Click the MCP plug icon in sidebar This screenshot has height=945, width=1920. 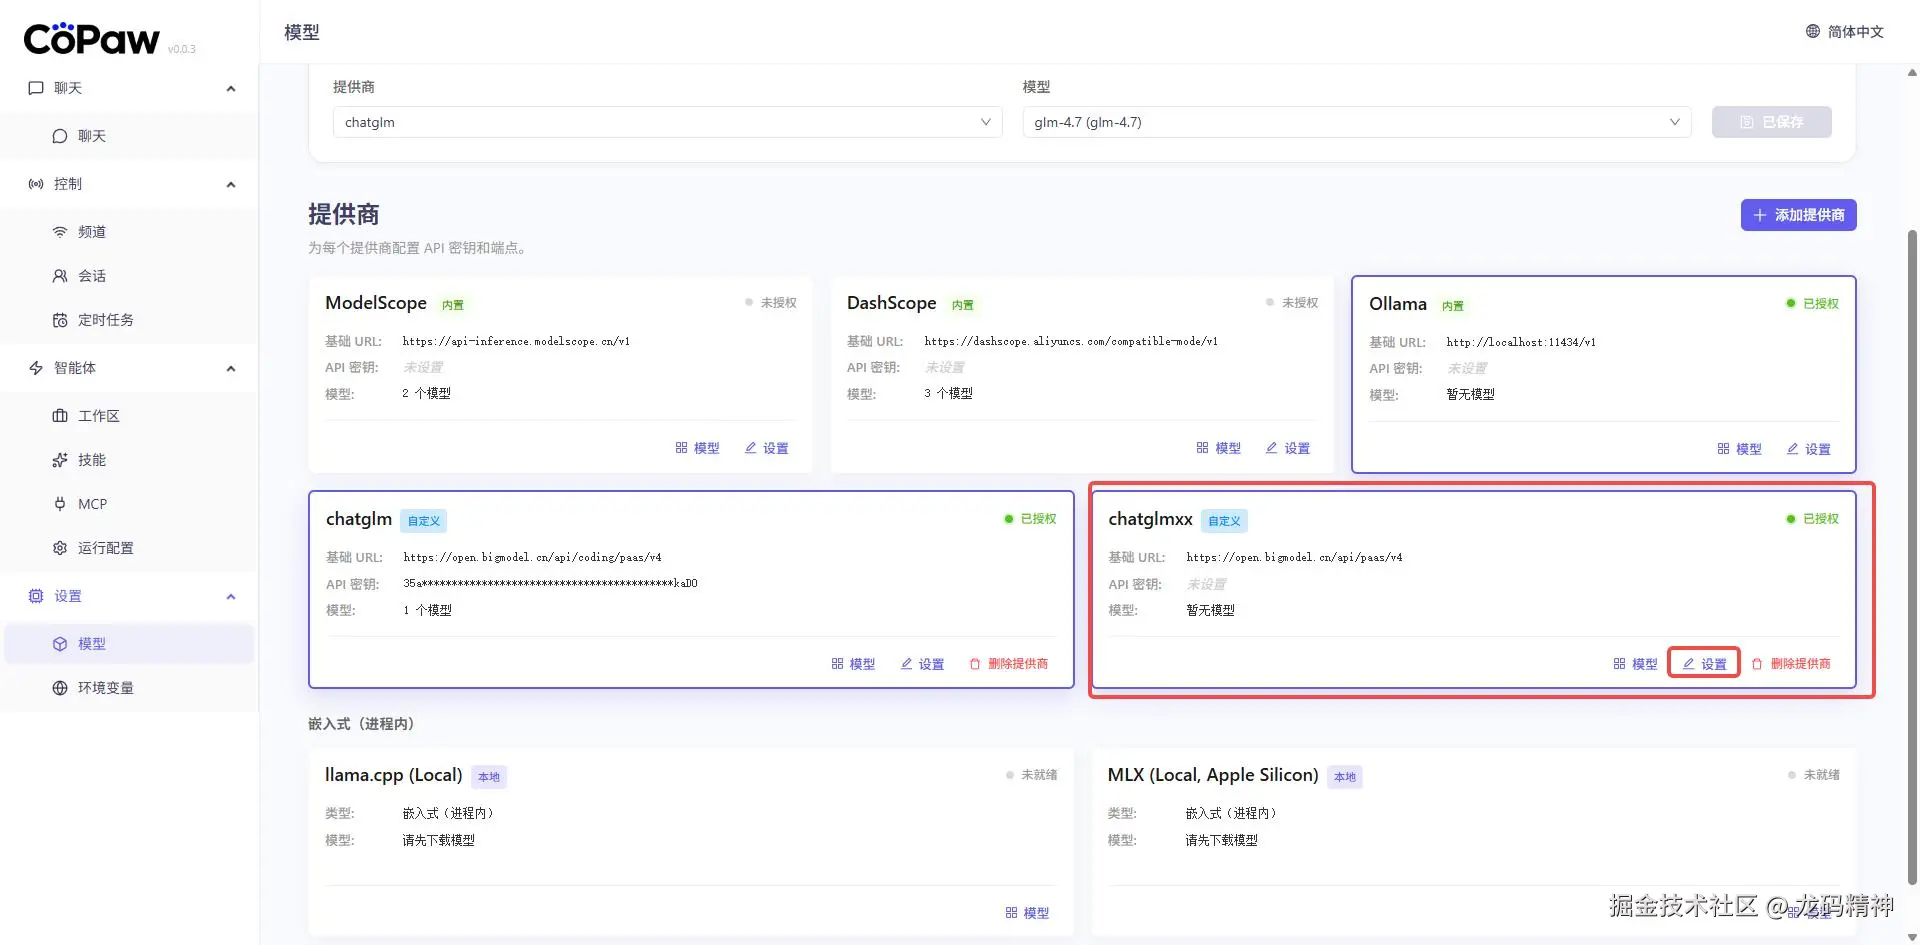pyautogui.click(x=60, y=504)
